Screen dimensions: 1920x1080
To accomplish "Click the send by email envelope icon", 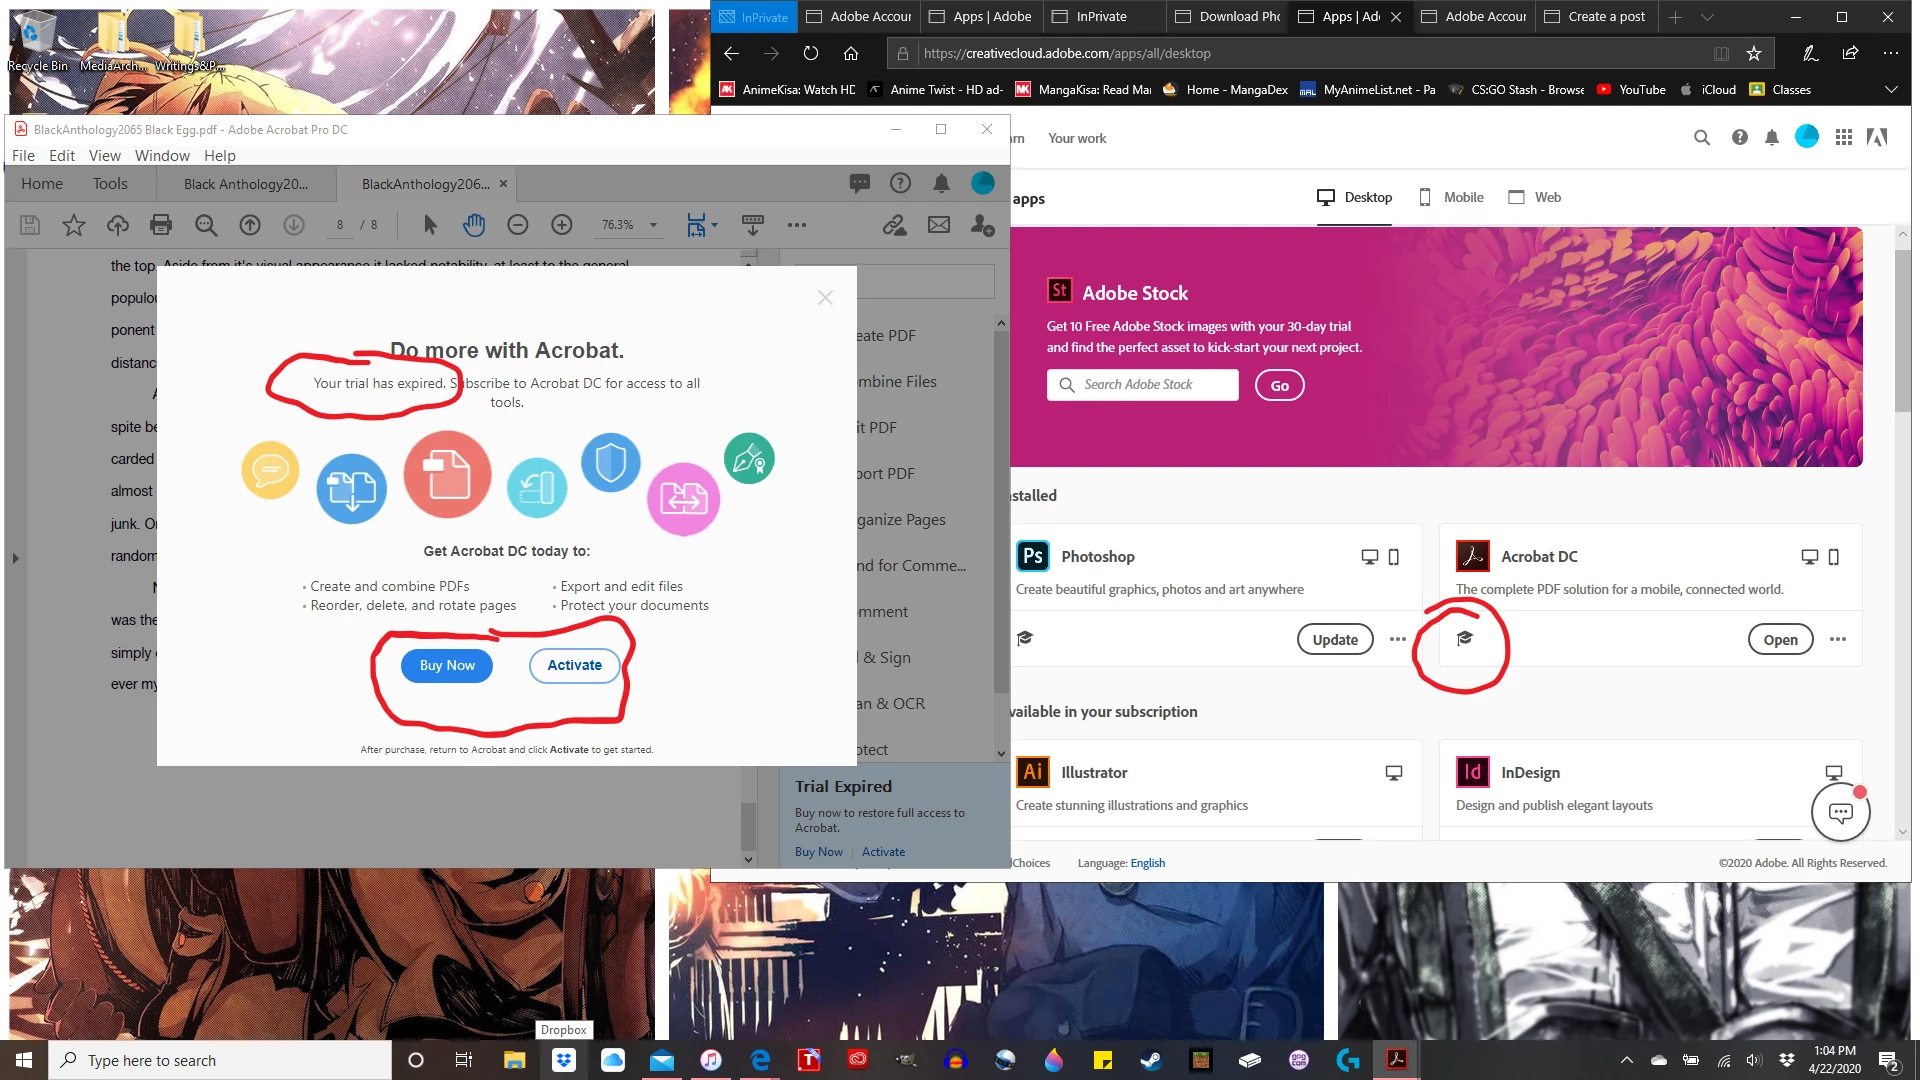I will [x=938, y=225].
